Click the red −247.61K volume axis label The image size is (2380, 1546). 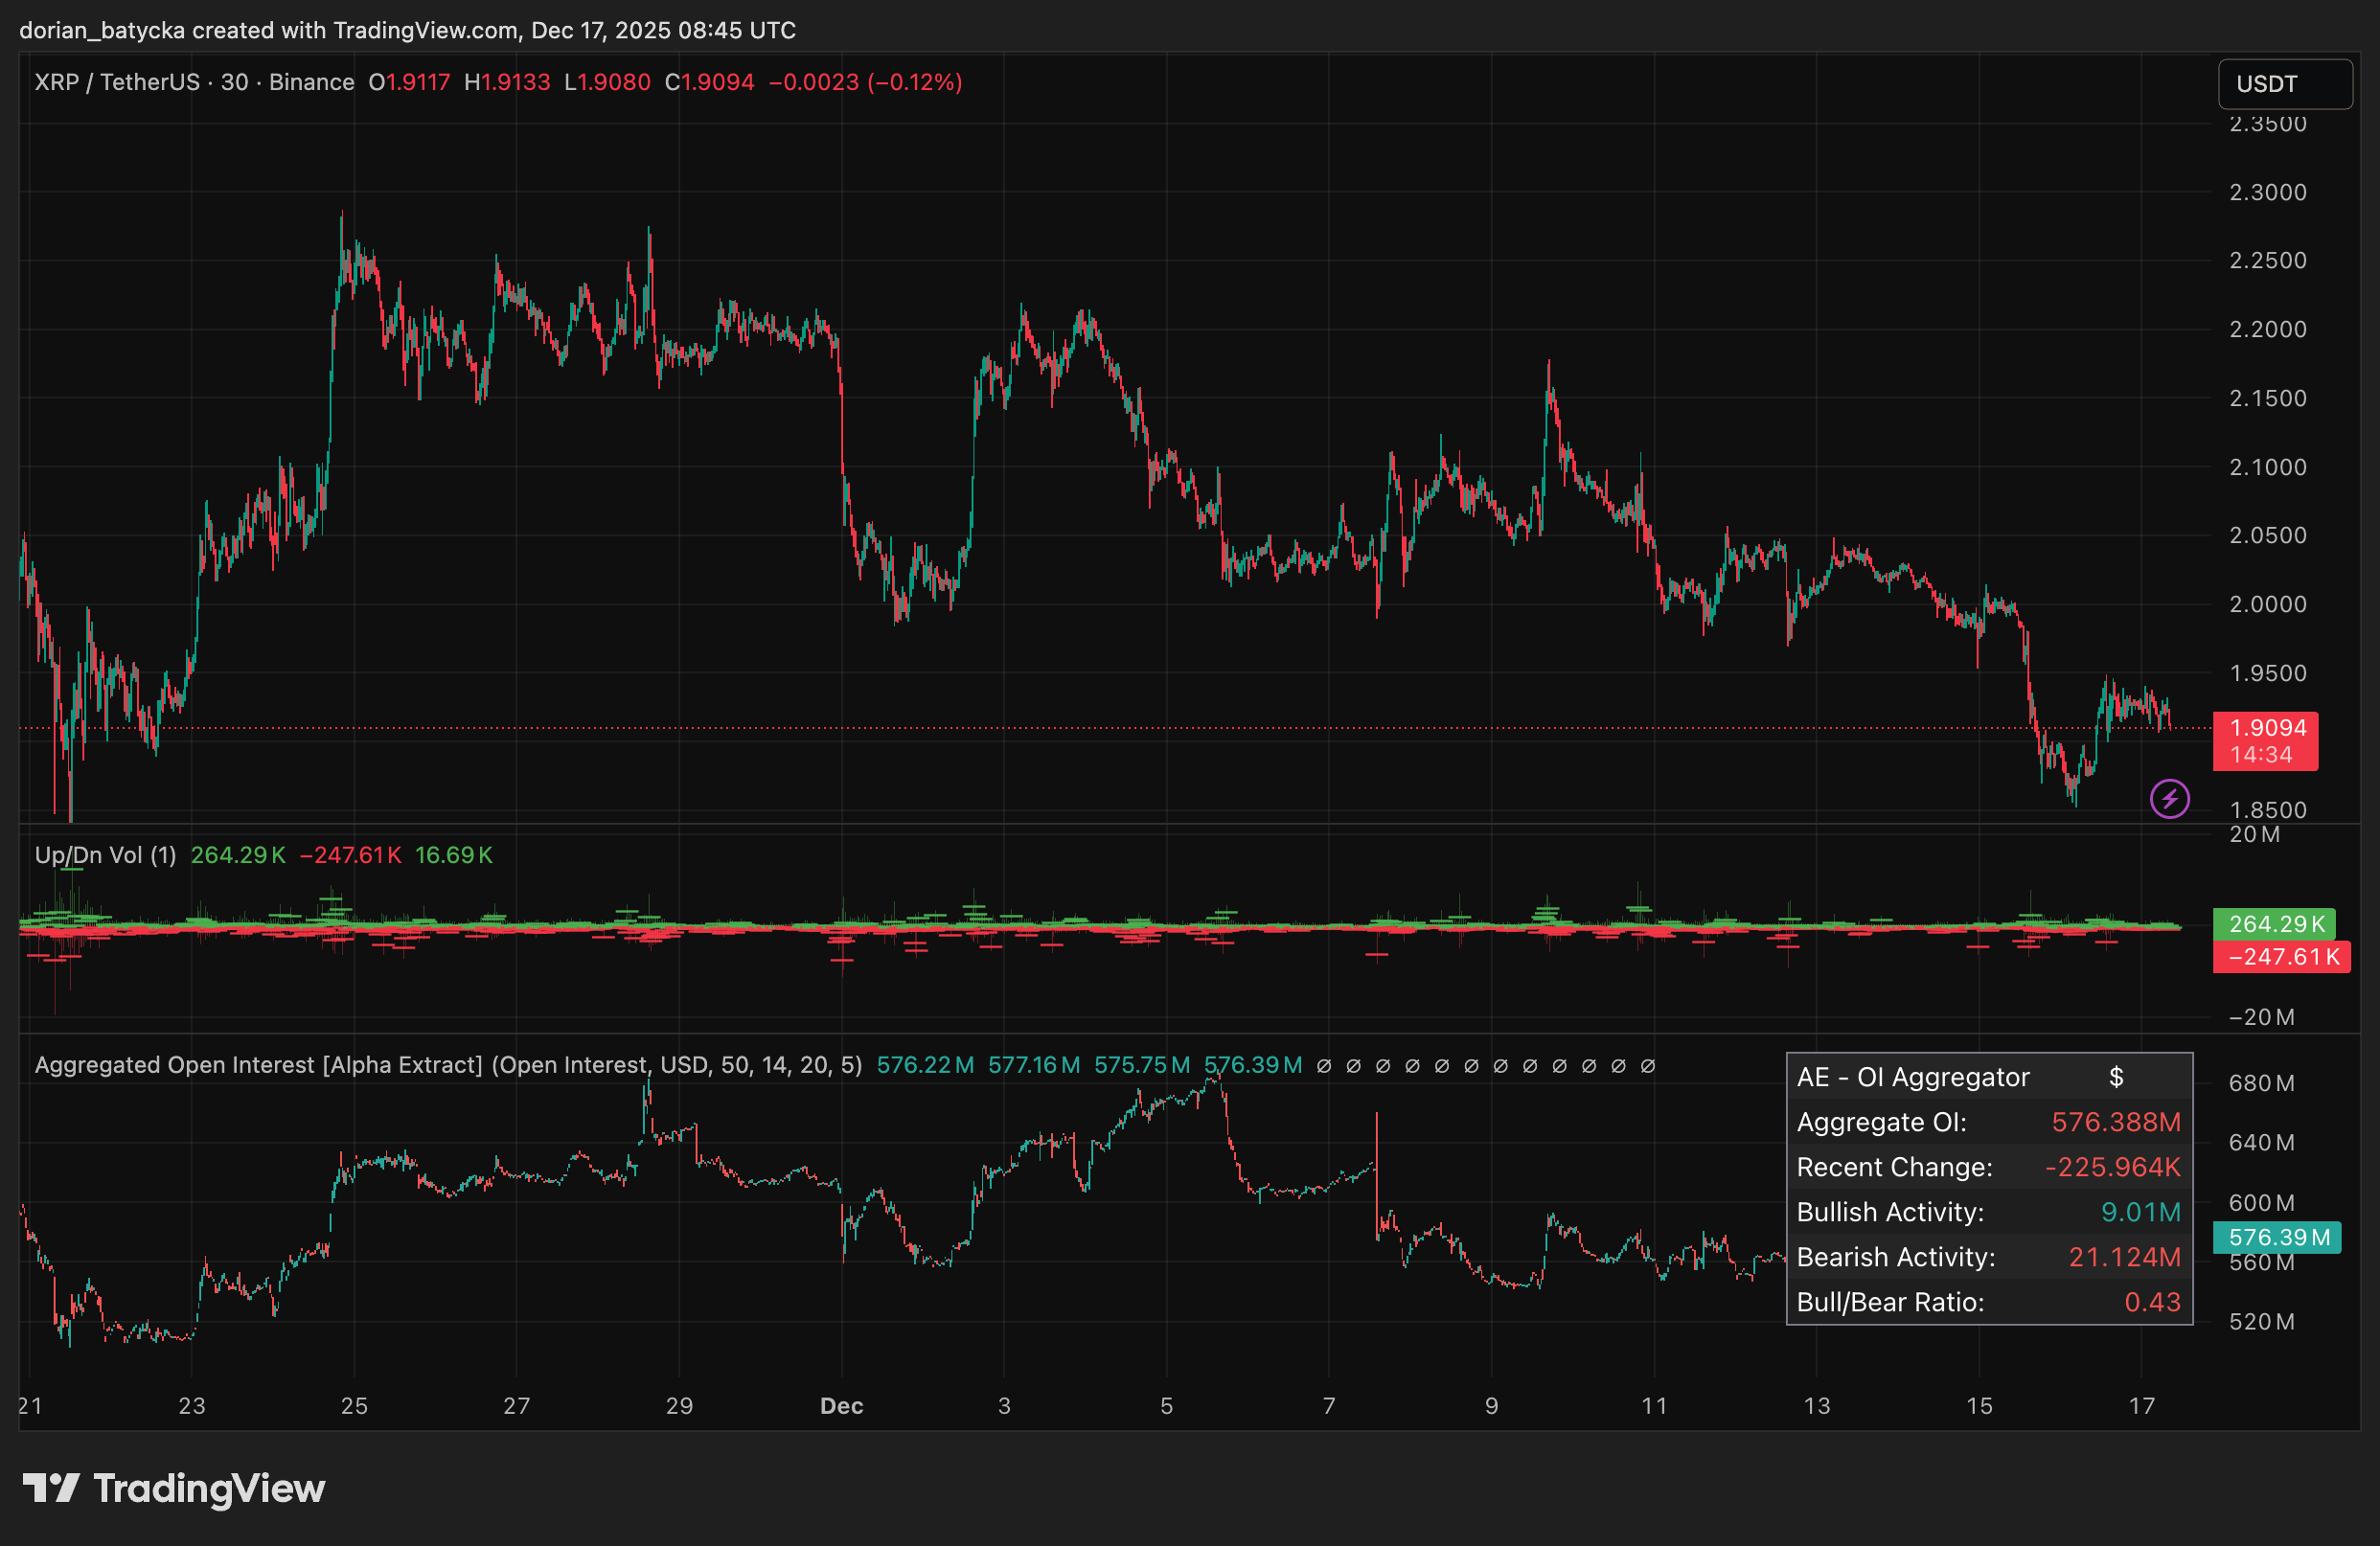coord(2282,957)
